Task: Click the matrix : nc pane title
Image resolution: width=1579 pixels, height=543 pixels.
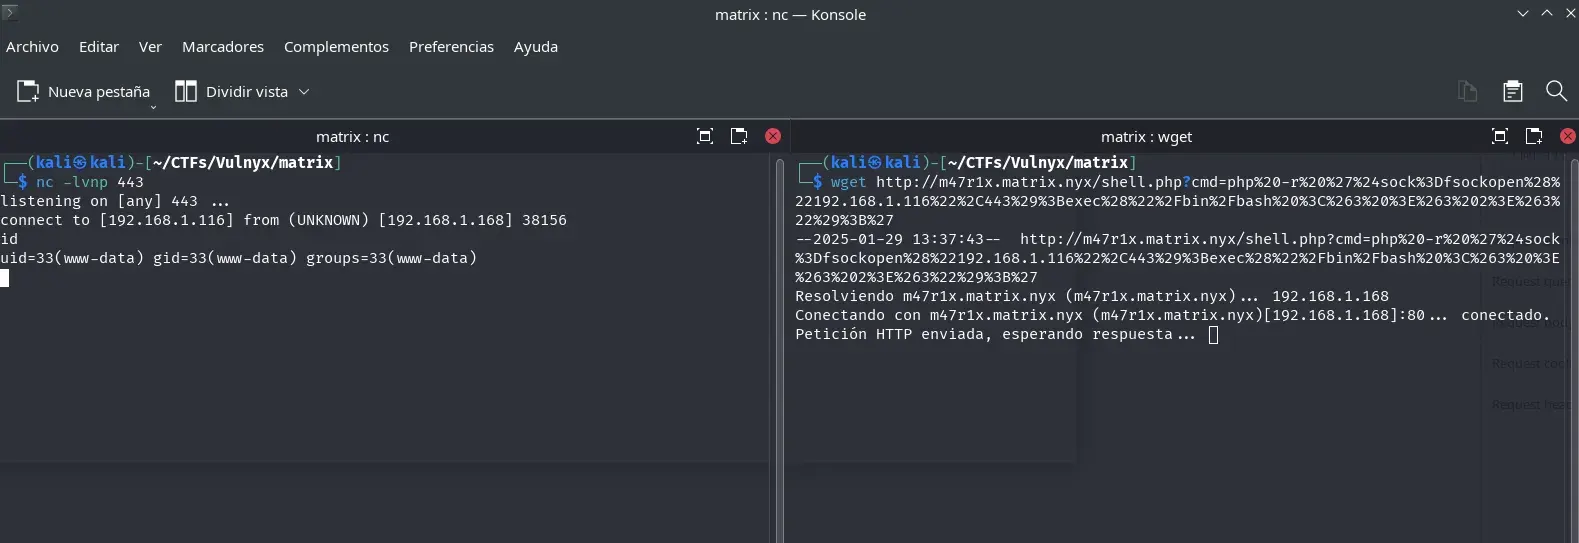Action: tap(352, 137)
